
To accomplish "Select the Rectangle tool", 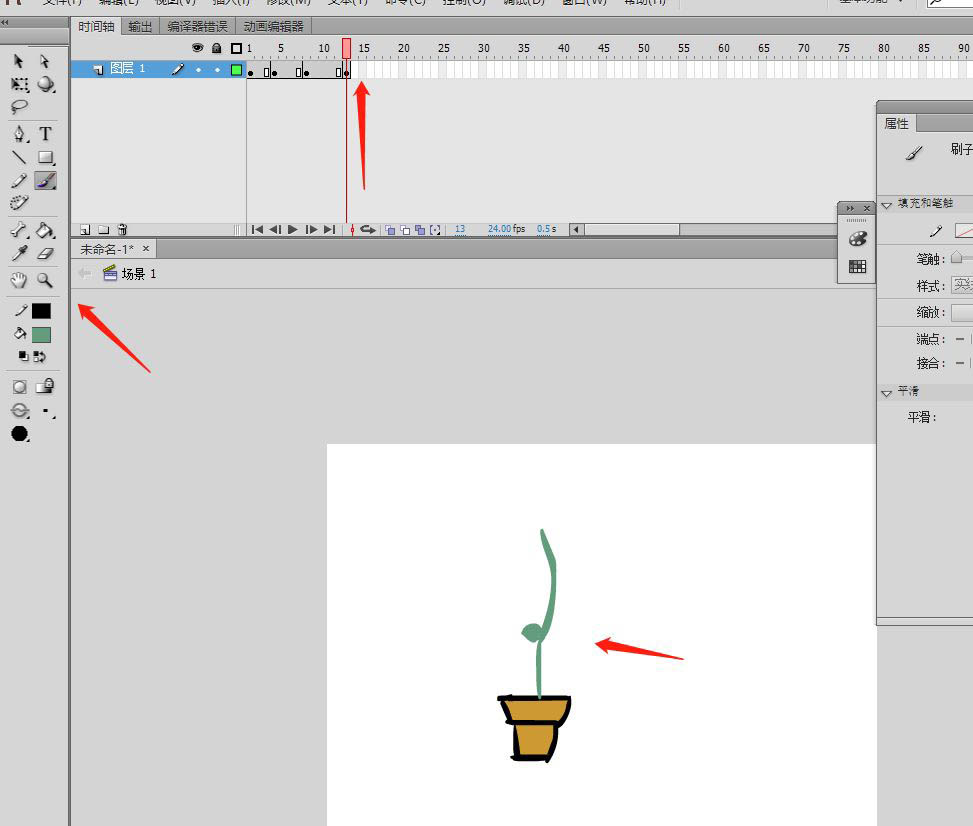I will (45, 157).
